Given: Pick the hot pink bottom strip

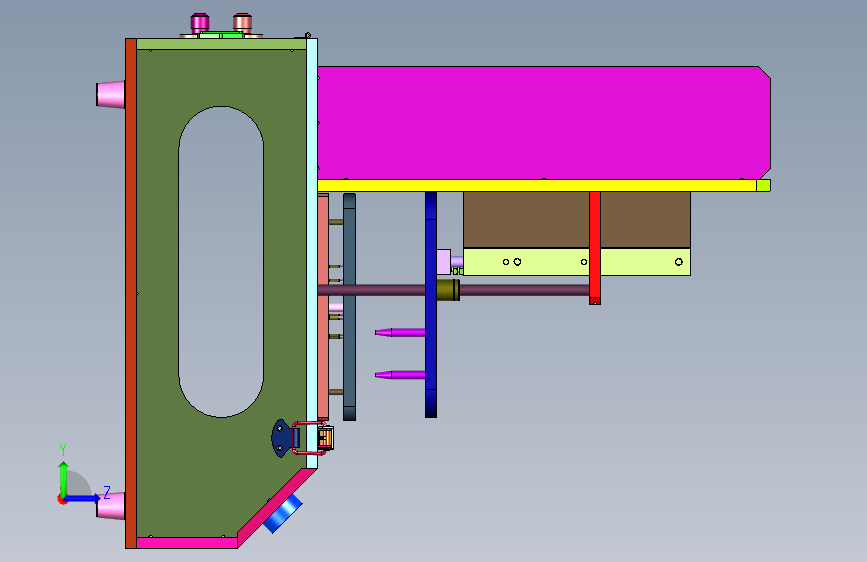Looking at the screenshot, I should click(x=187, y=543).
